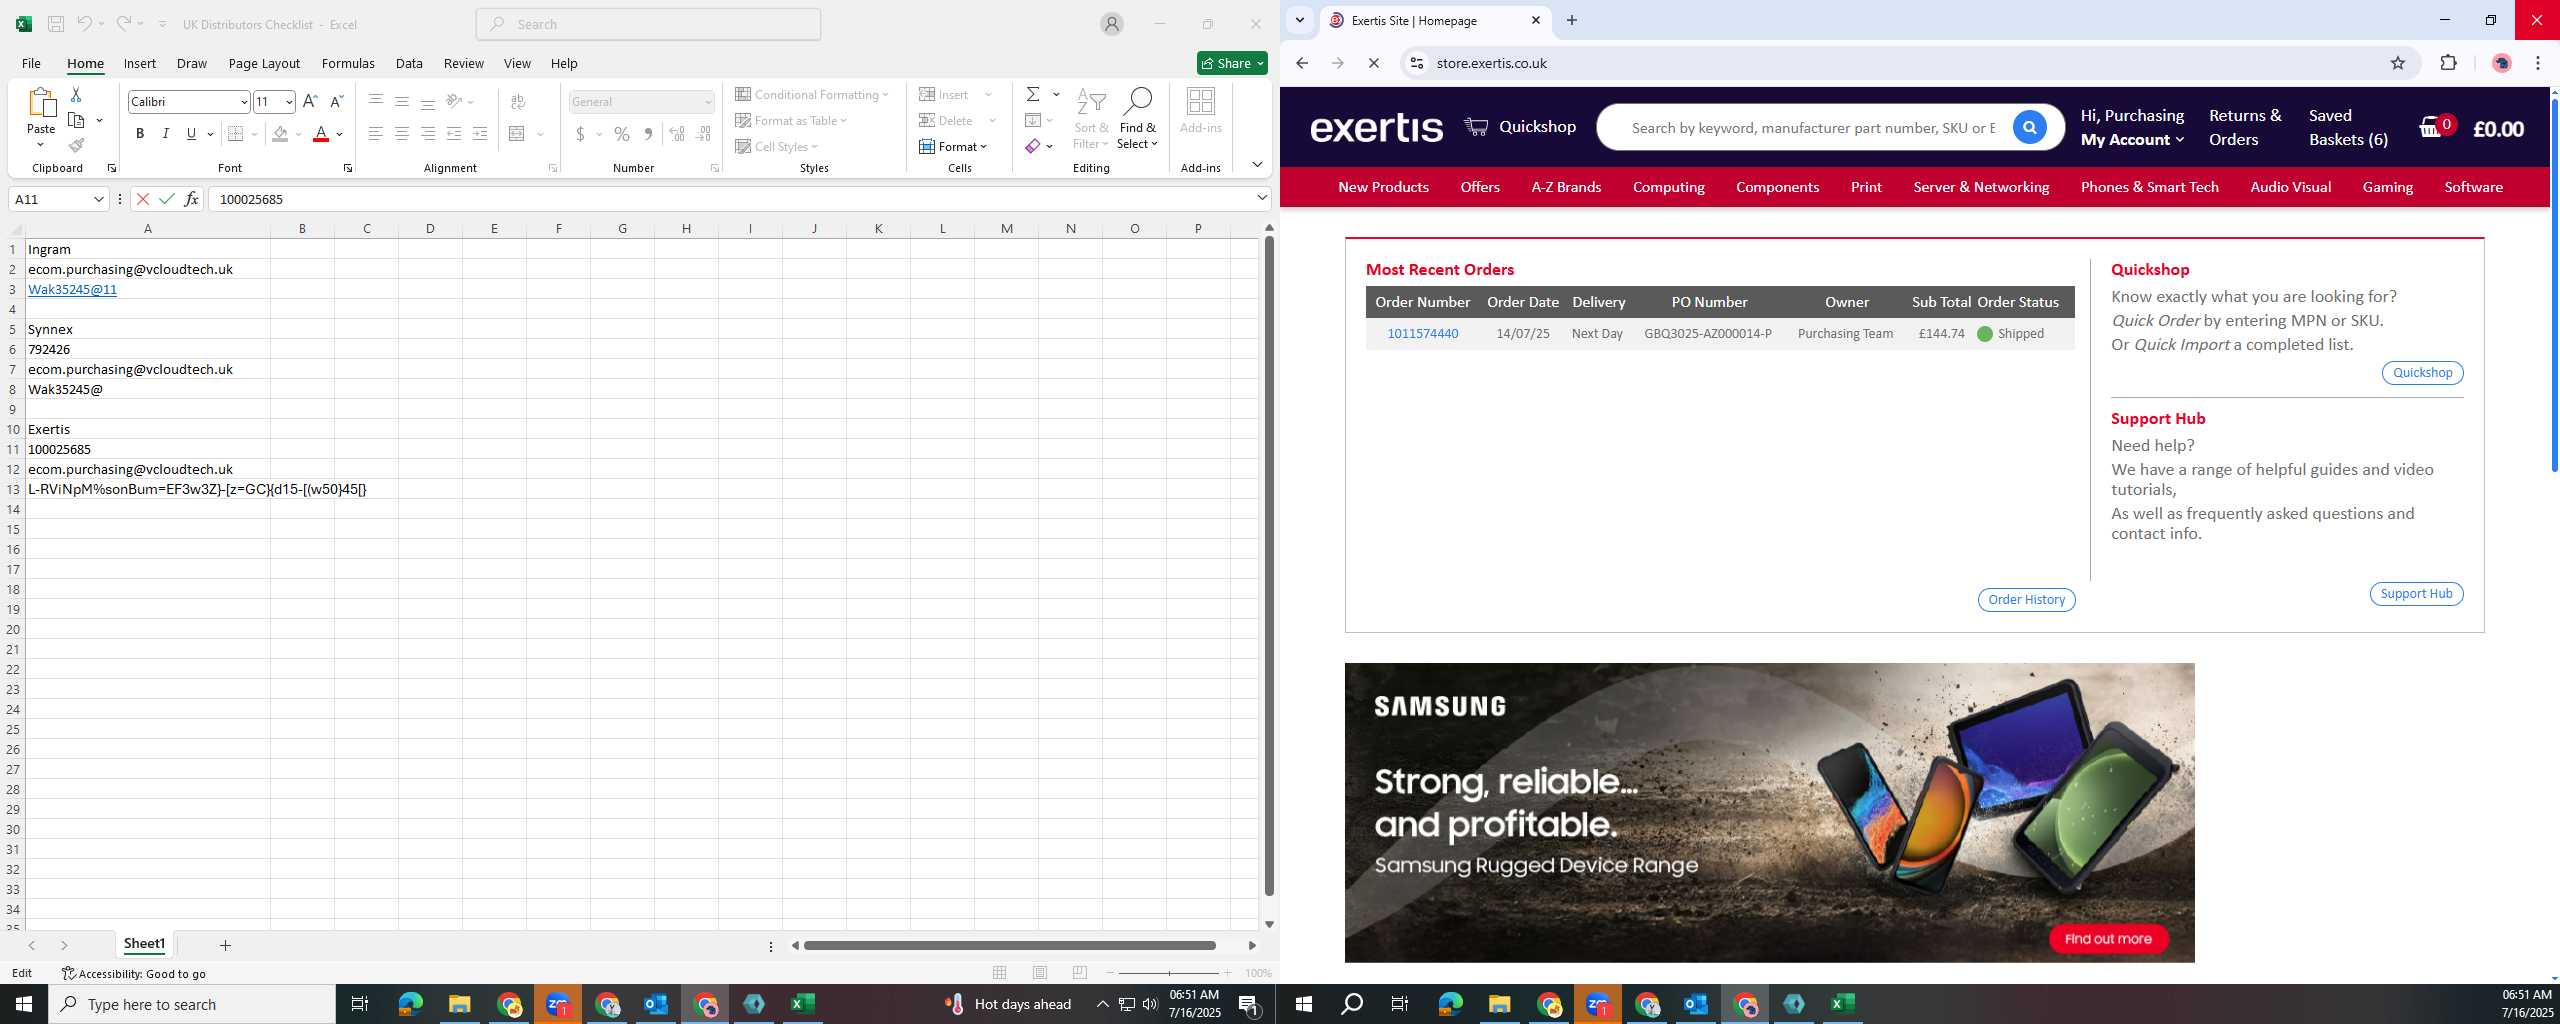Click the formula bar Cancel X icon
This screenshot has width=2560, height=1024.
pos(143,199)
